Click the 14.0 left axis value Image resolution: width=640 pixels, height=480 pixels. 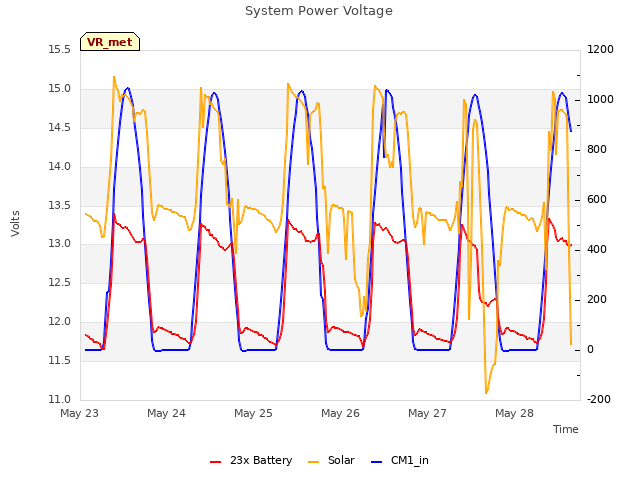coord(60,167)
